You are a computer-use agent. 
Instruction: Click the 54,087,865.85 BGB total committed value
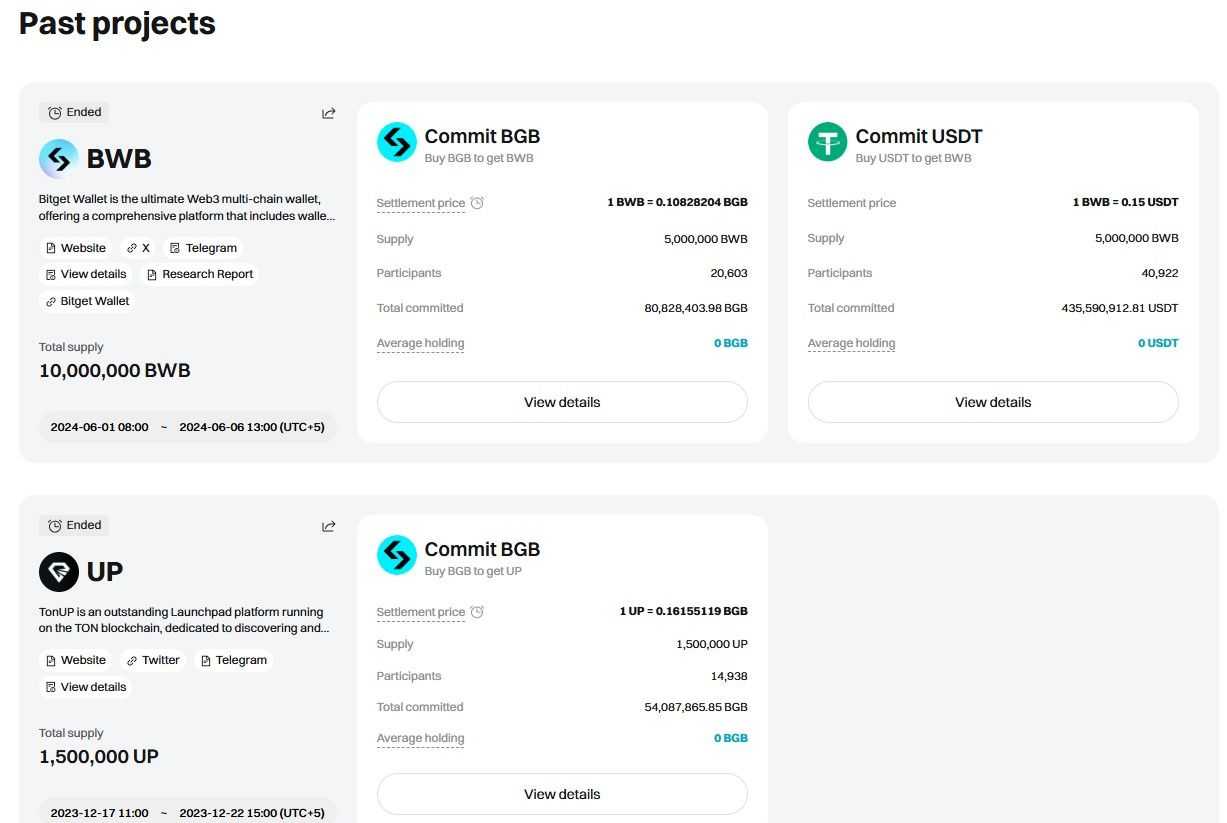pyautogui.click(x=696, y=707)
